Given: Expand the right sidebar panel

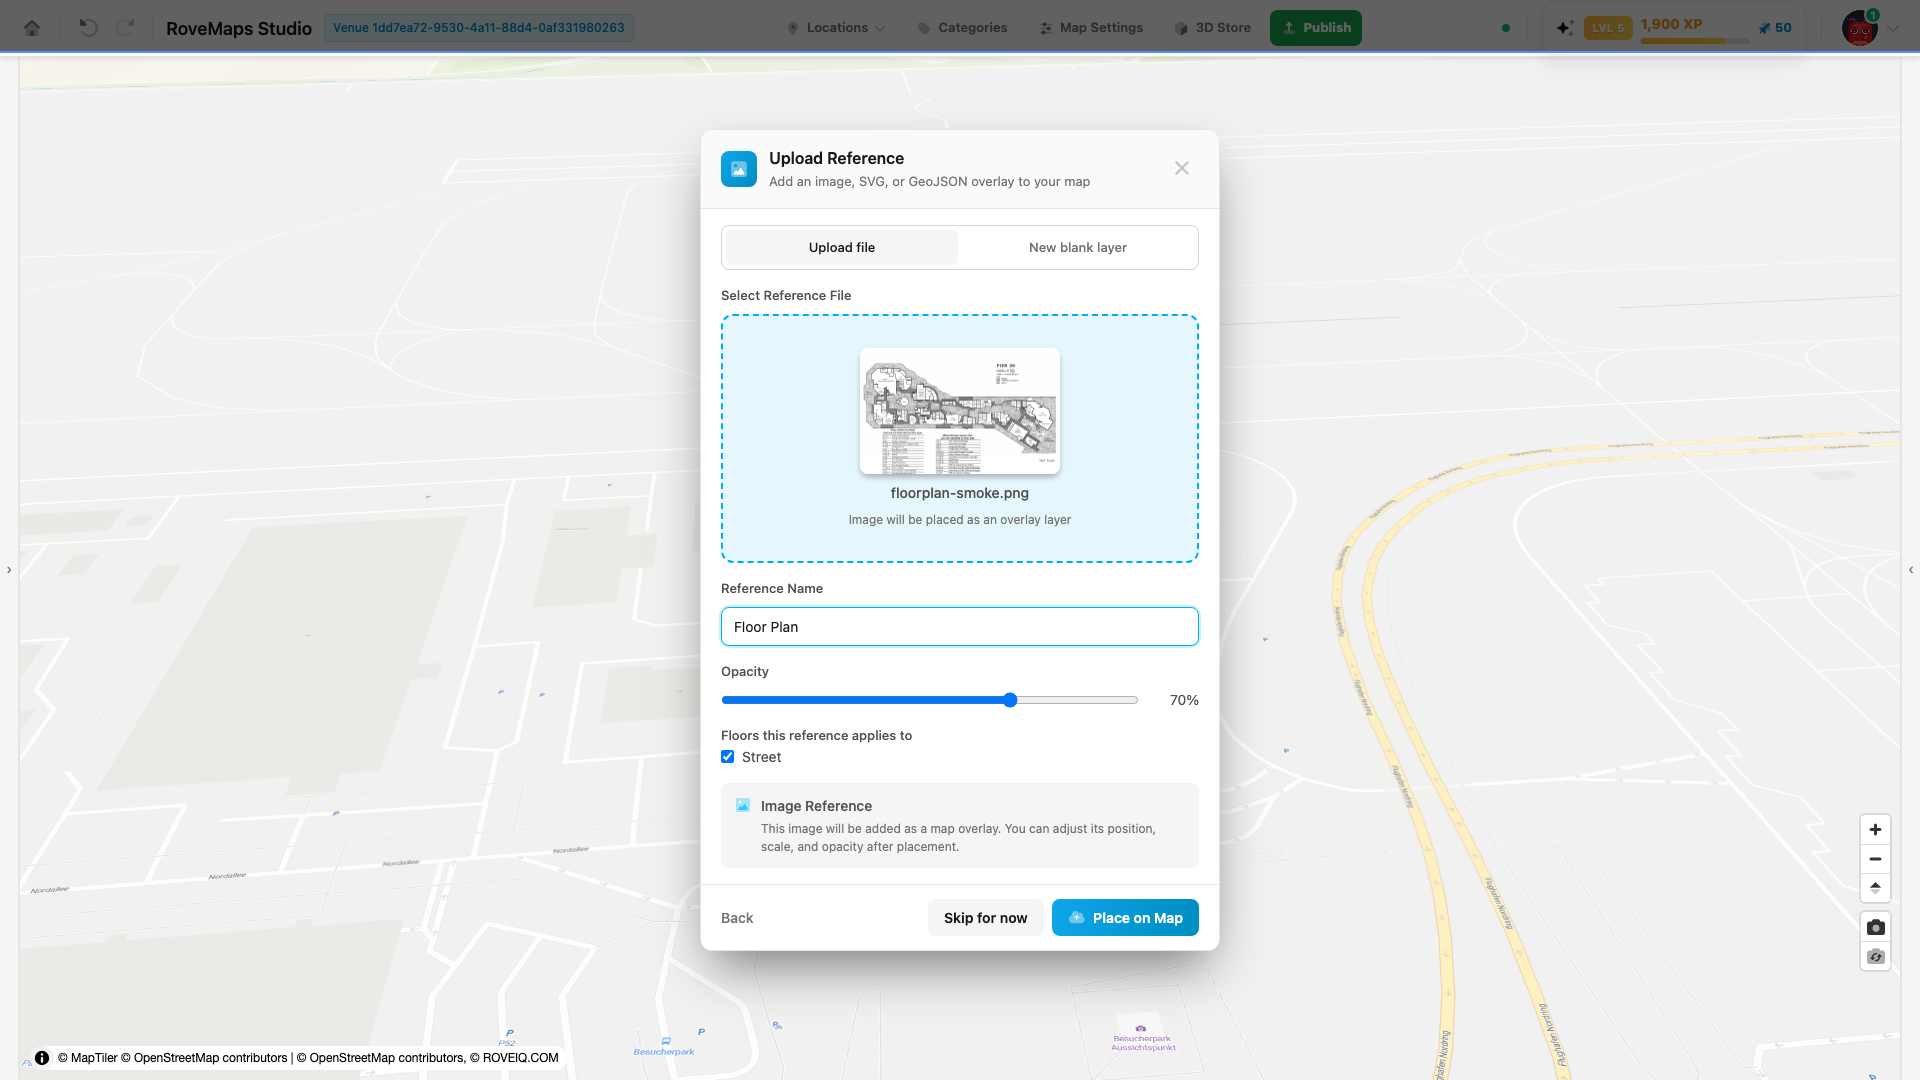Looking at the screenshot, I should click(1911, 570).
